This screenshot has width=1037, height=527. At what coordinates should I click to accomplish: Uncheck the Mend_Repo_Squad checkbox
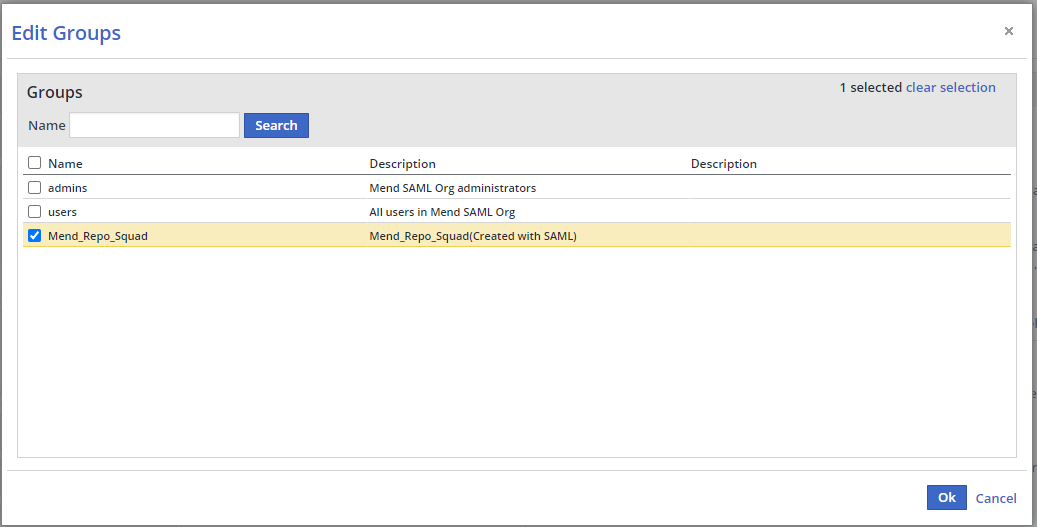(35, 236)
